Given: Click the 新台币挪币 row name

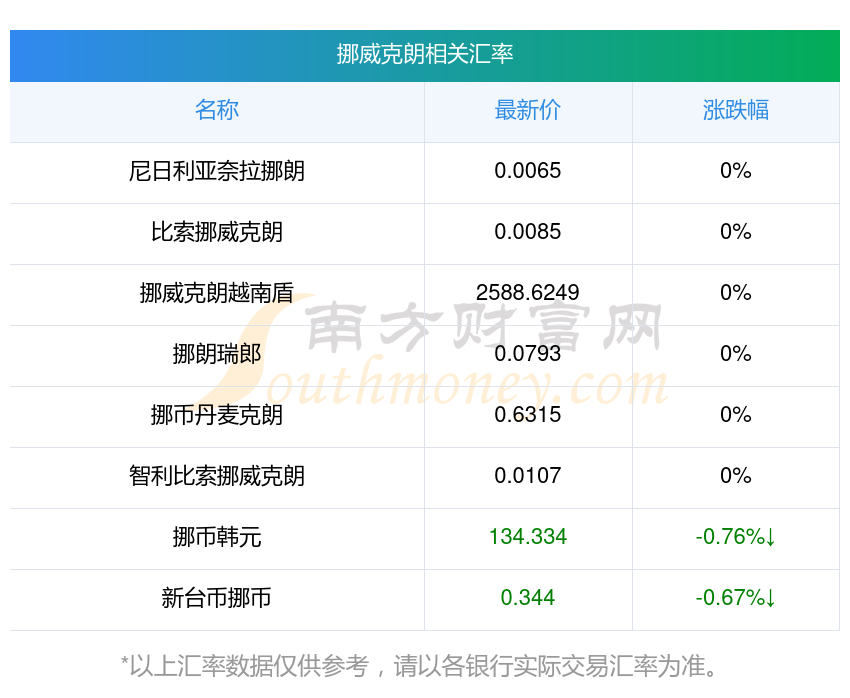Looking at the screenshot, I should pyautogui.click(x=217, y=598).
